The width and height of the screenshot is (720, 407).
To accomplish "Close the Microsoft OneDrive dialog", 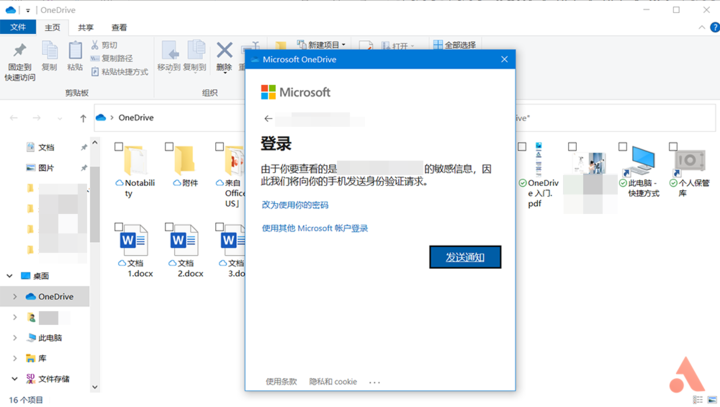I will 504,59.
